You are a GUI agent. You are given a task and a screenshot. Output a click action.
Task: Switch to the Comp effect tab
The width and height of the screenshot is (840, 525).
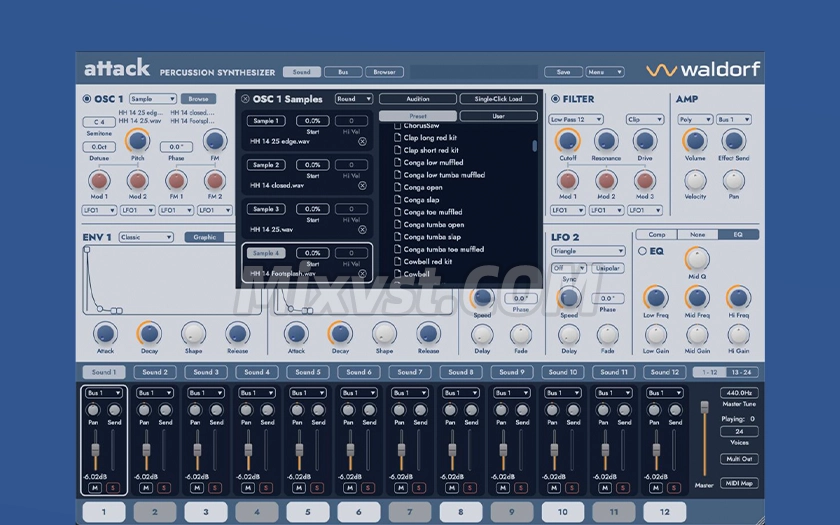tap(657, 235)
